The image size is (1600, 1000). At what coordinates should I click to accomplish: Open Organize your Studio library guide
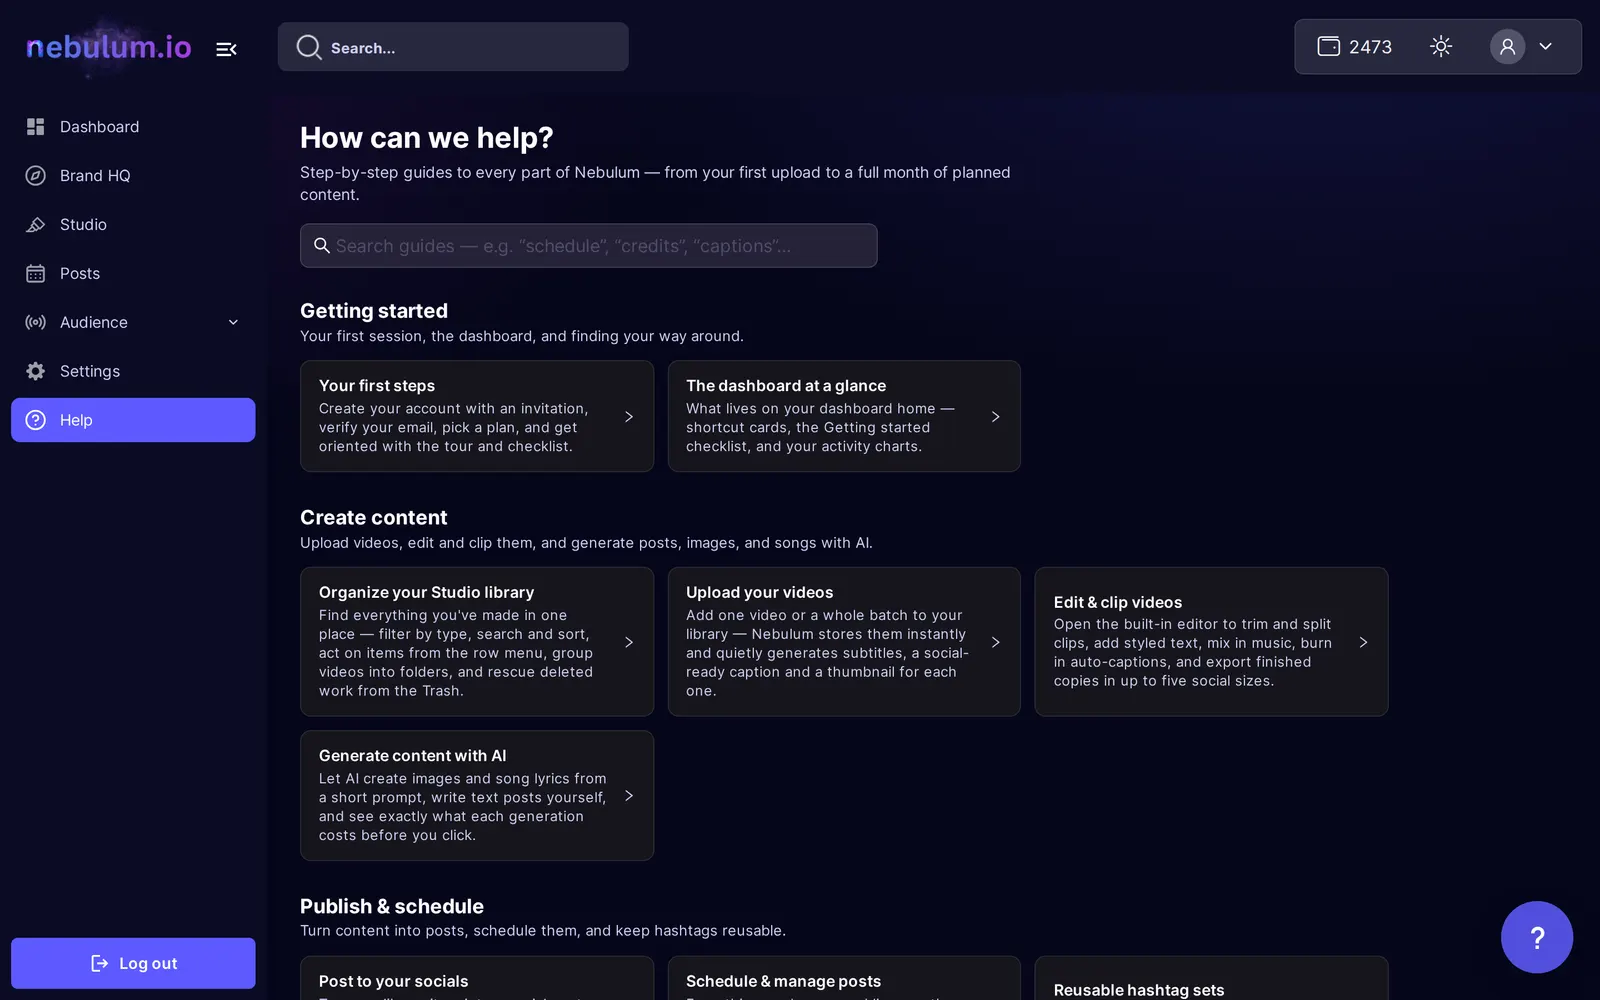[477, 642]
